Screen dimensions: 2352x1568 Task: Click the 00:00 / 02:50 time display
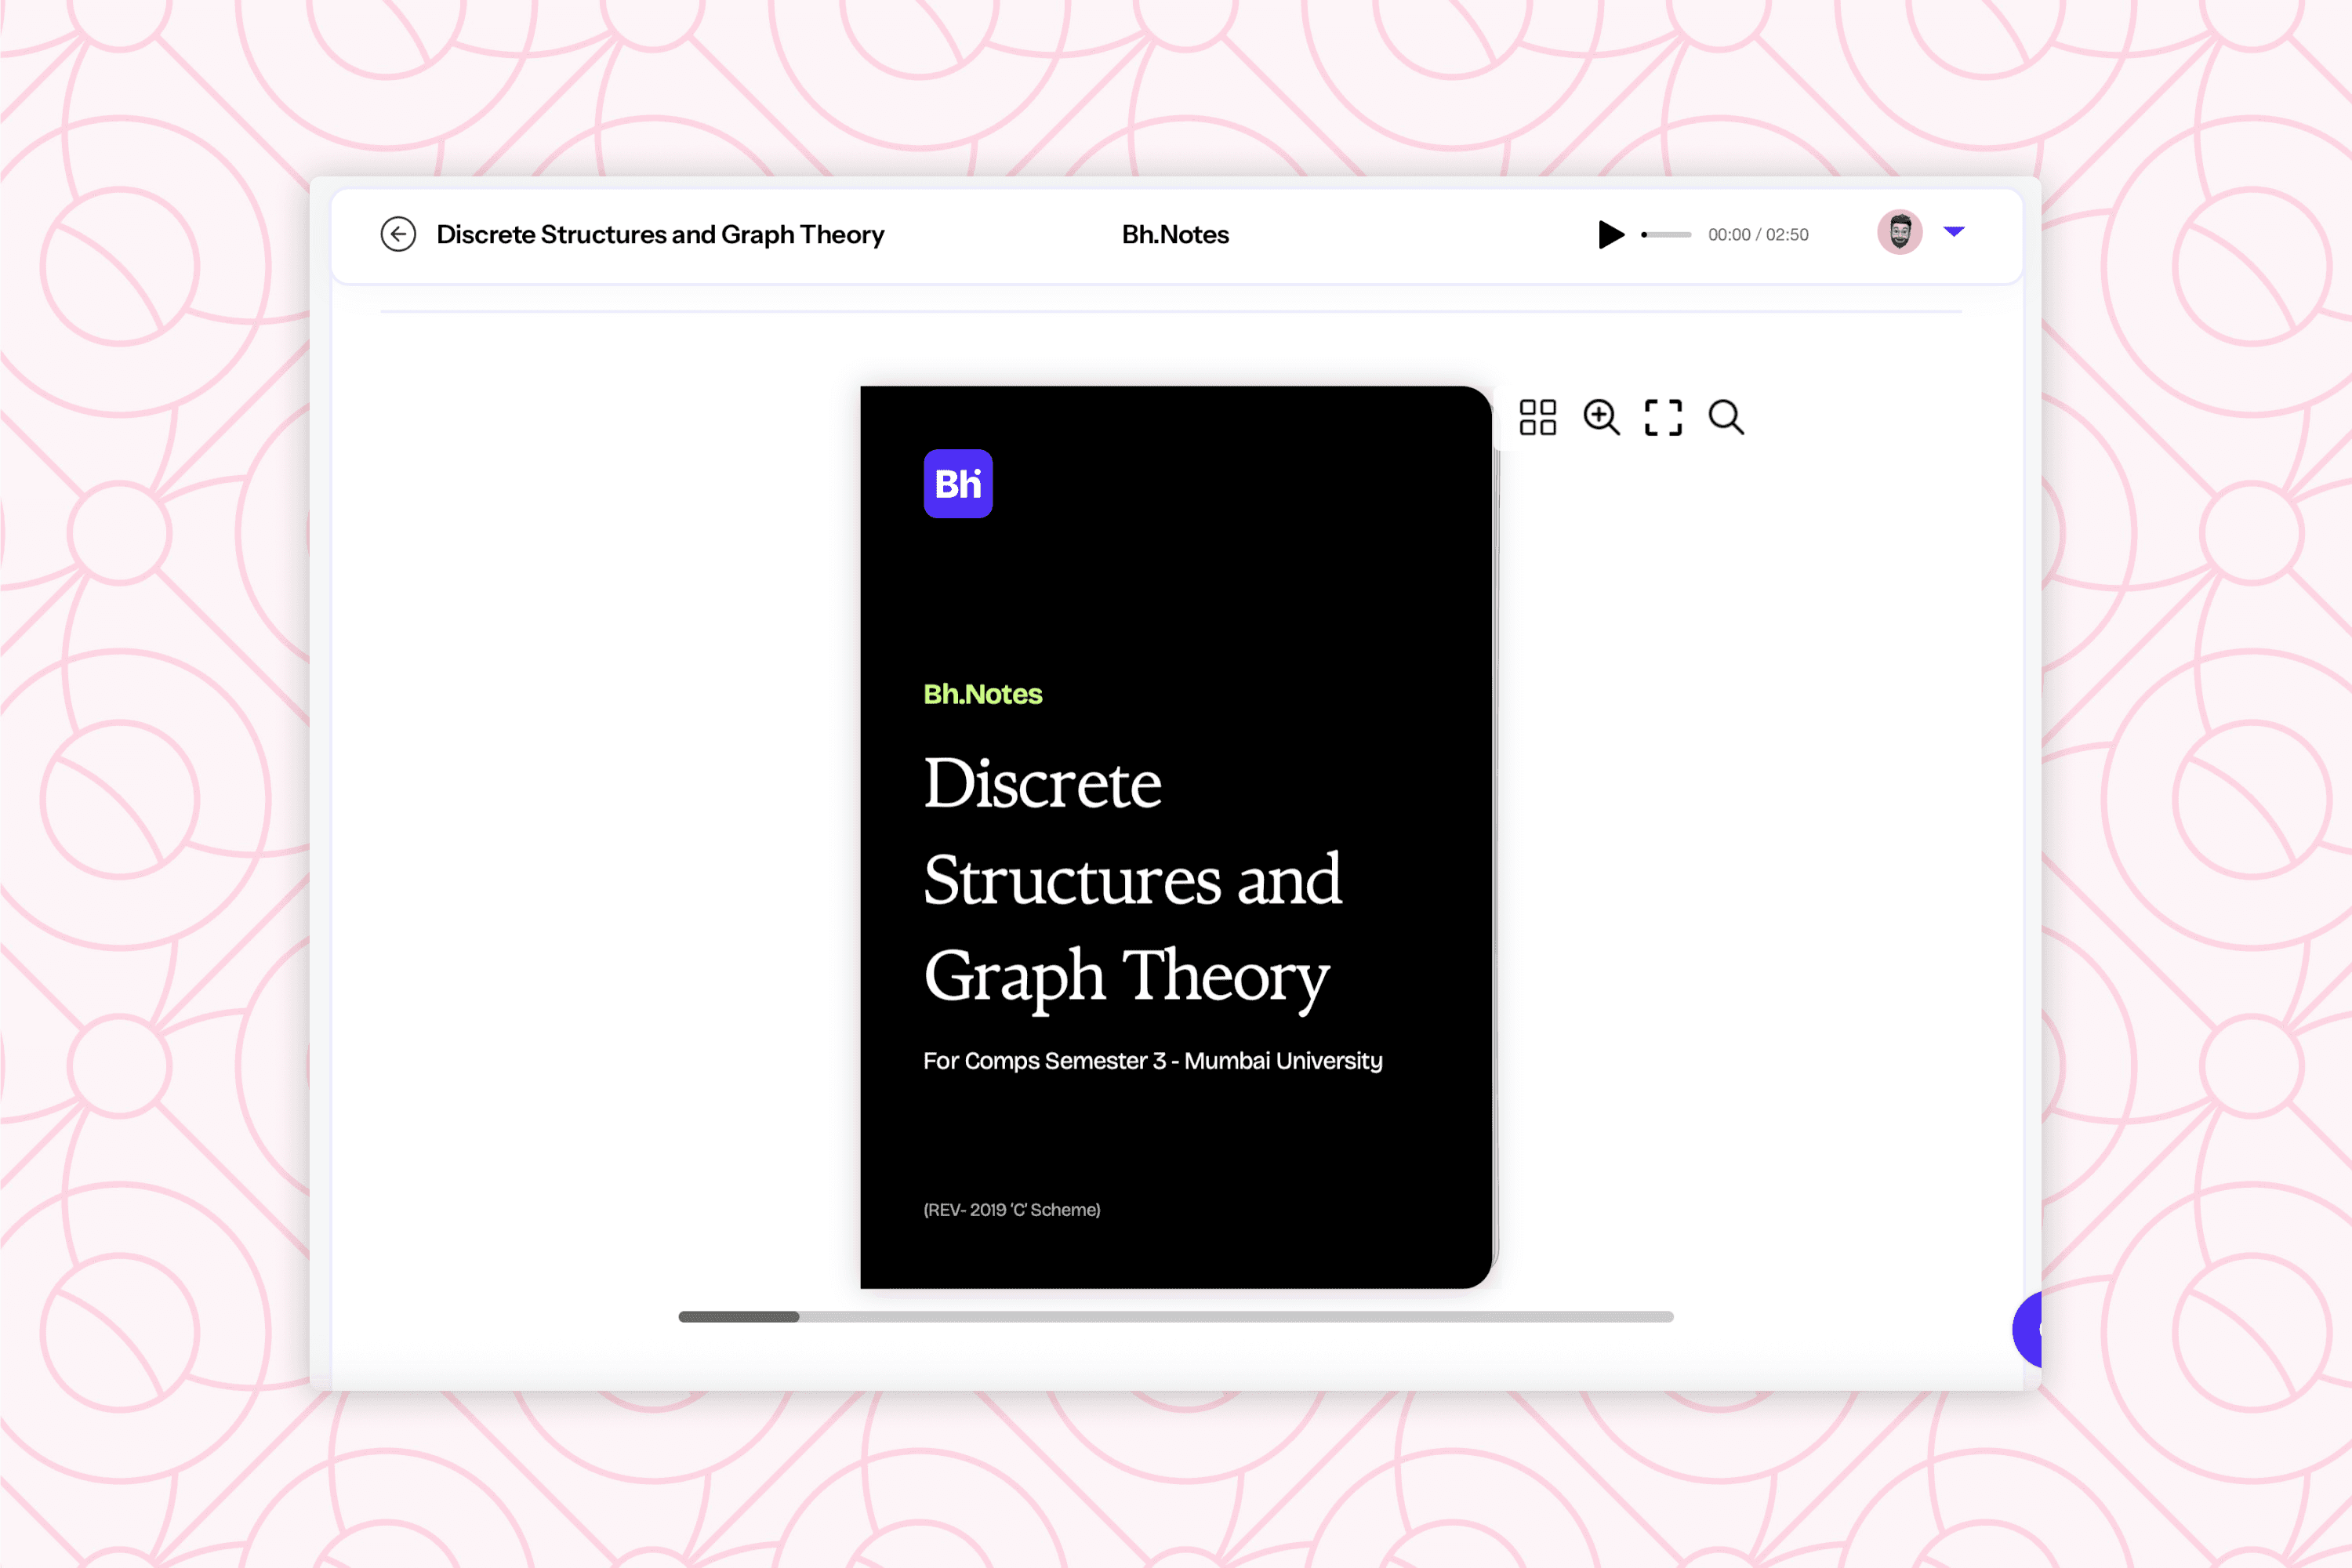(x=1757, y=235)
